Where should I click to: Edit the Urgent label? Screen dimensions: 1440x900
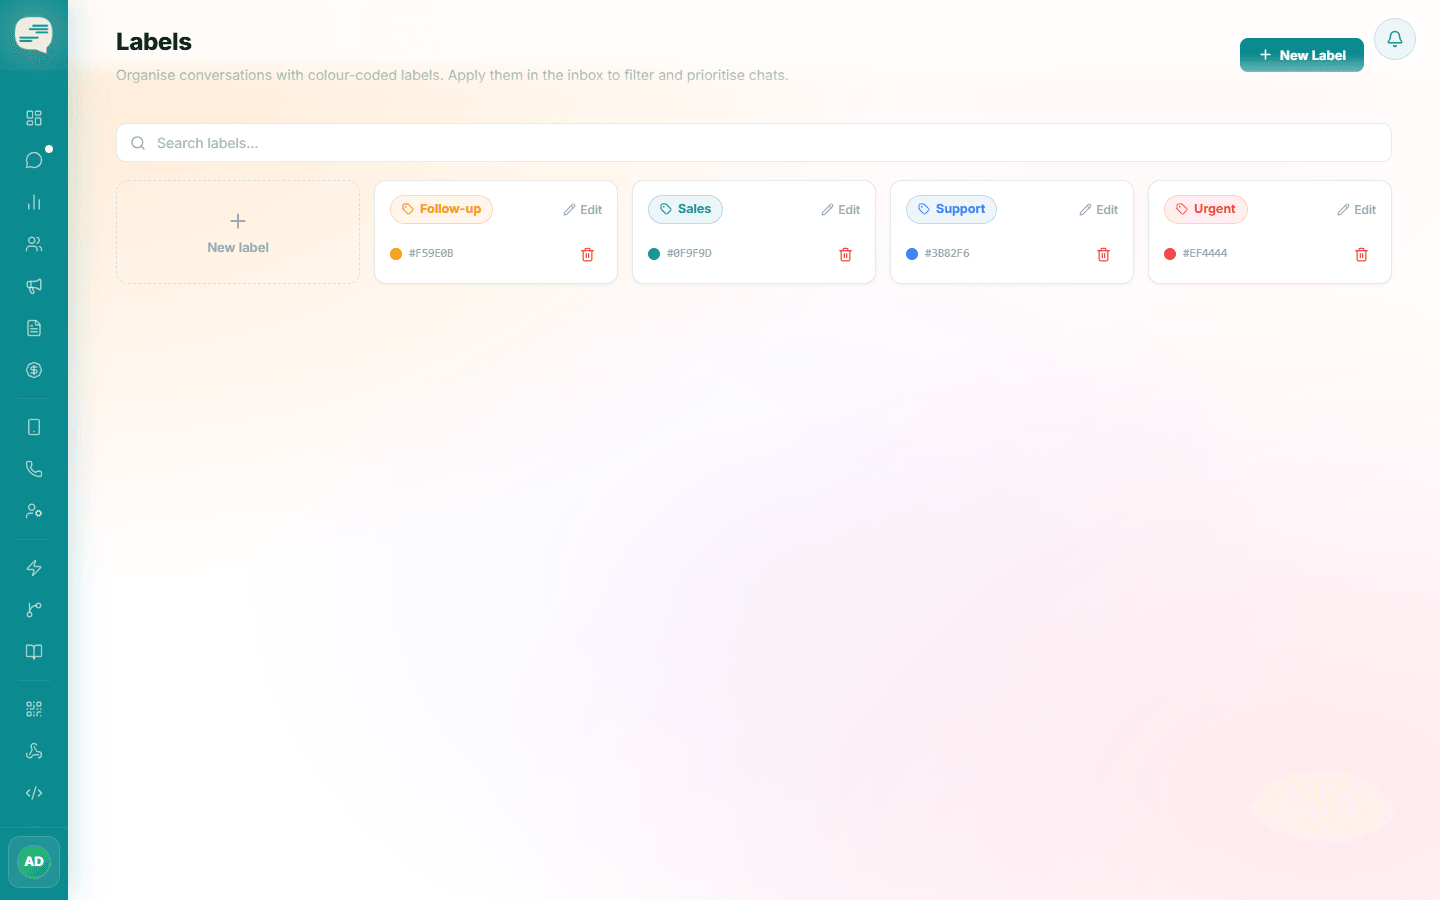[1356, 210]
